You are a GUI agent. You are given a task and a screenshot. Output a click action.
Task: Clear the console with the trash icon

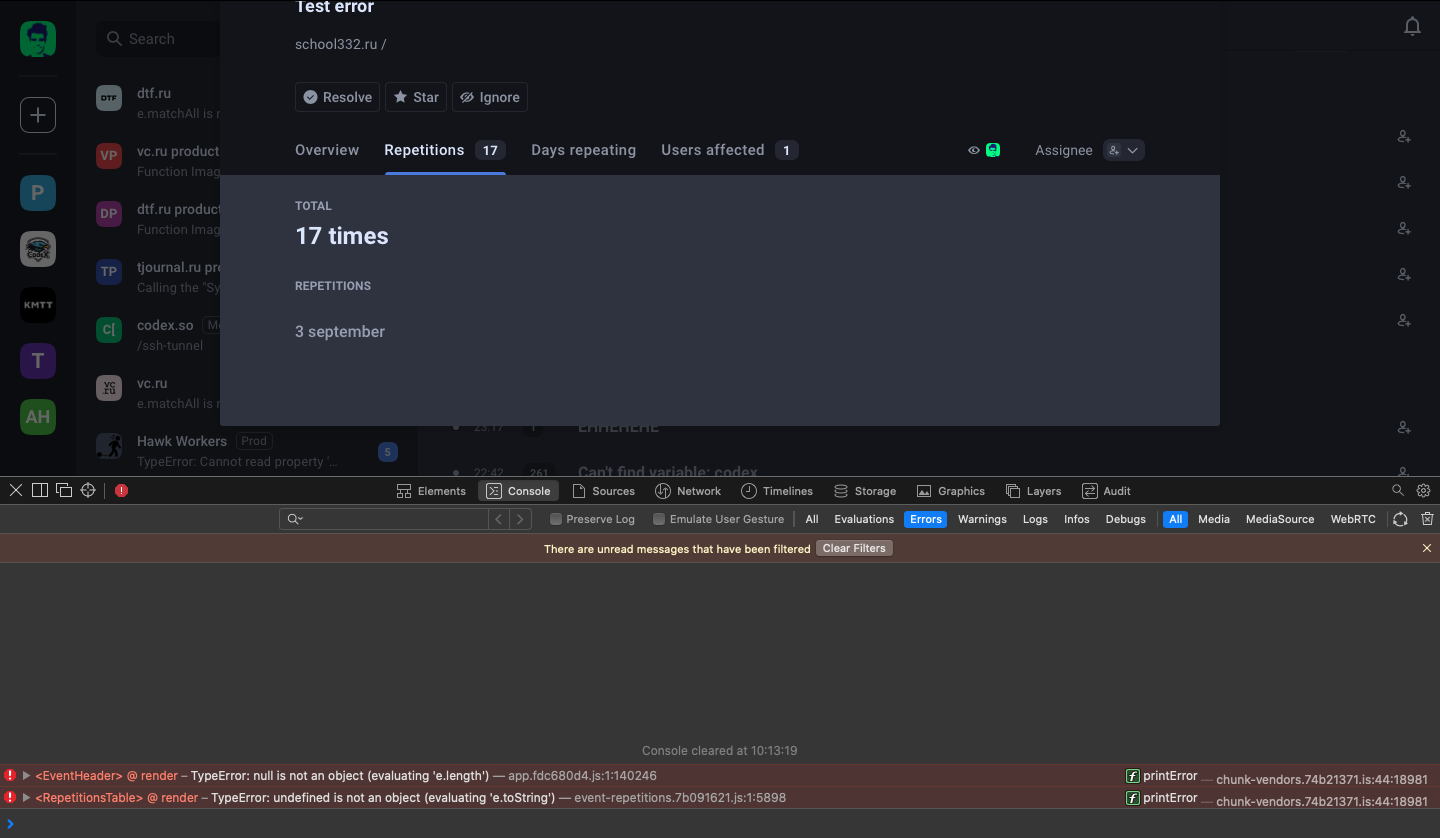1427,518
